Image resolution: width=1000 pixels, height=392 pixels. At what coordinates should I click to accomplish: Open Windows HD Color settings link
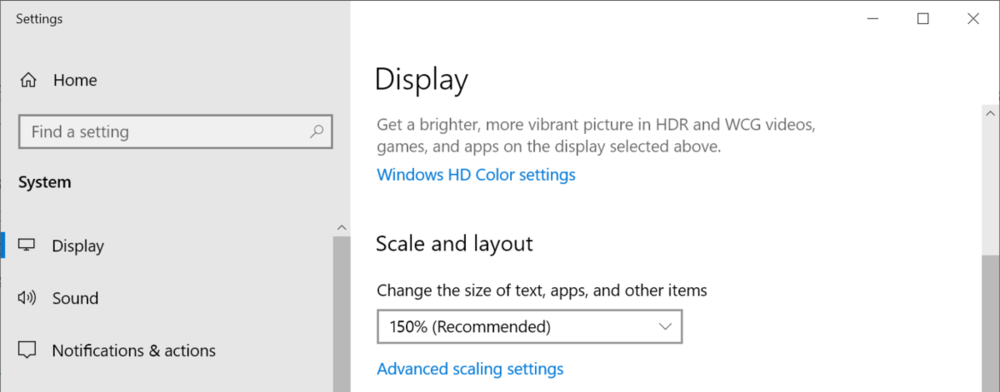(x=476, y=175)
